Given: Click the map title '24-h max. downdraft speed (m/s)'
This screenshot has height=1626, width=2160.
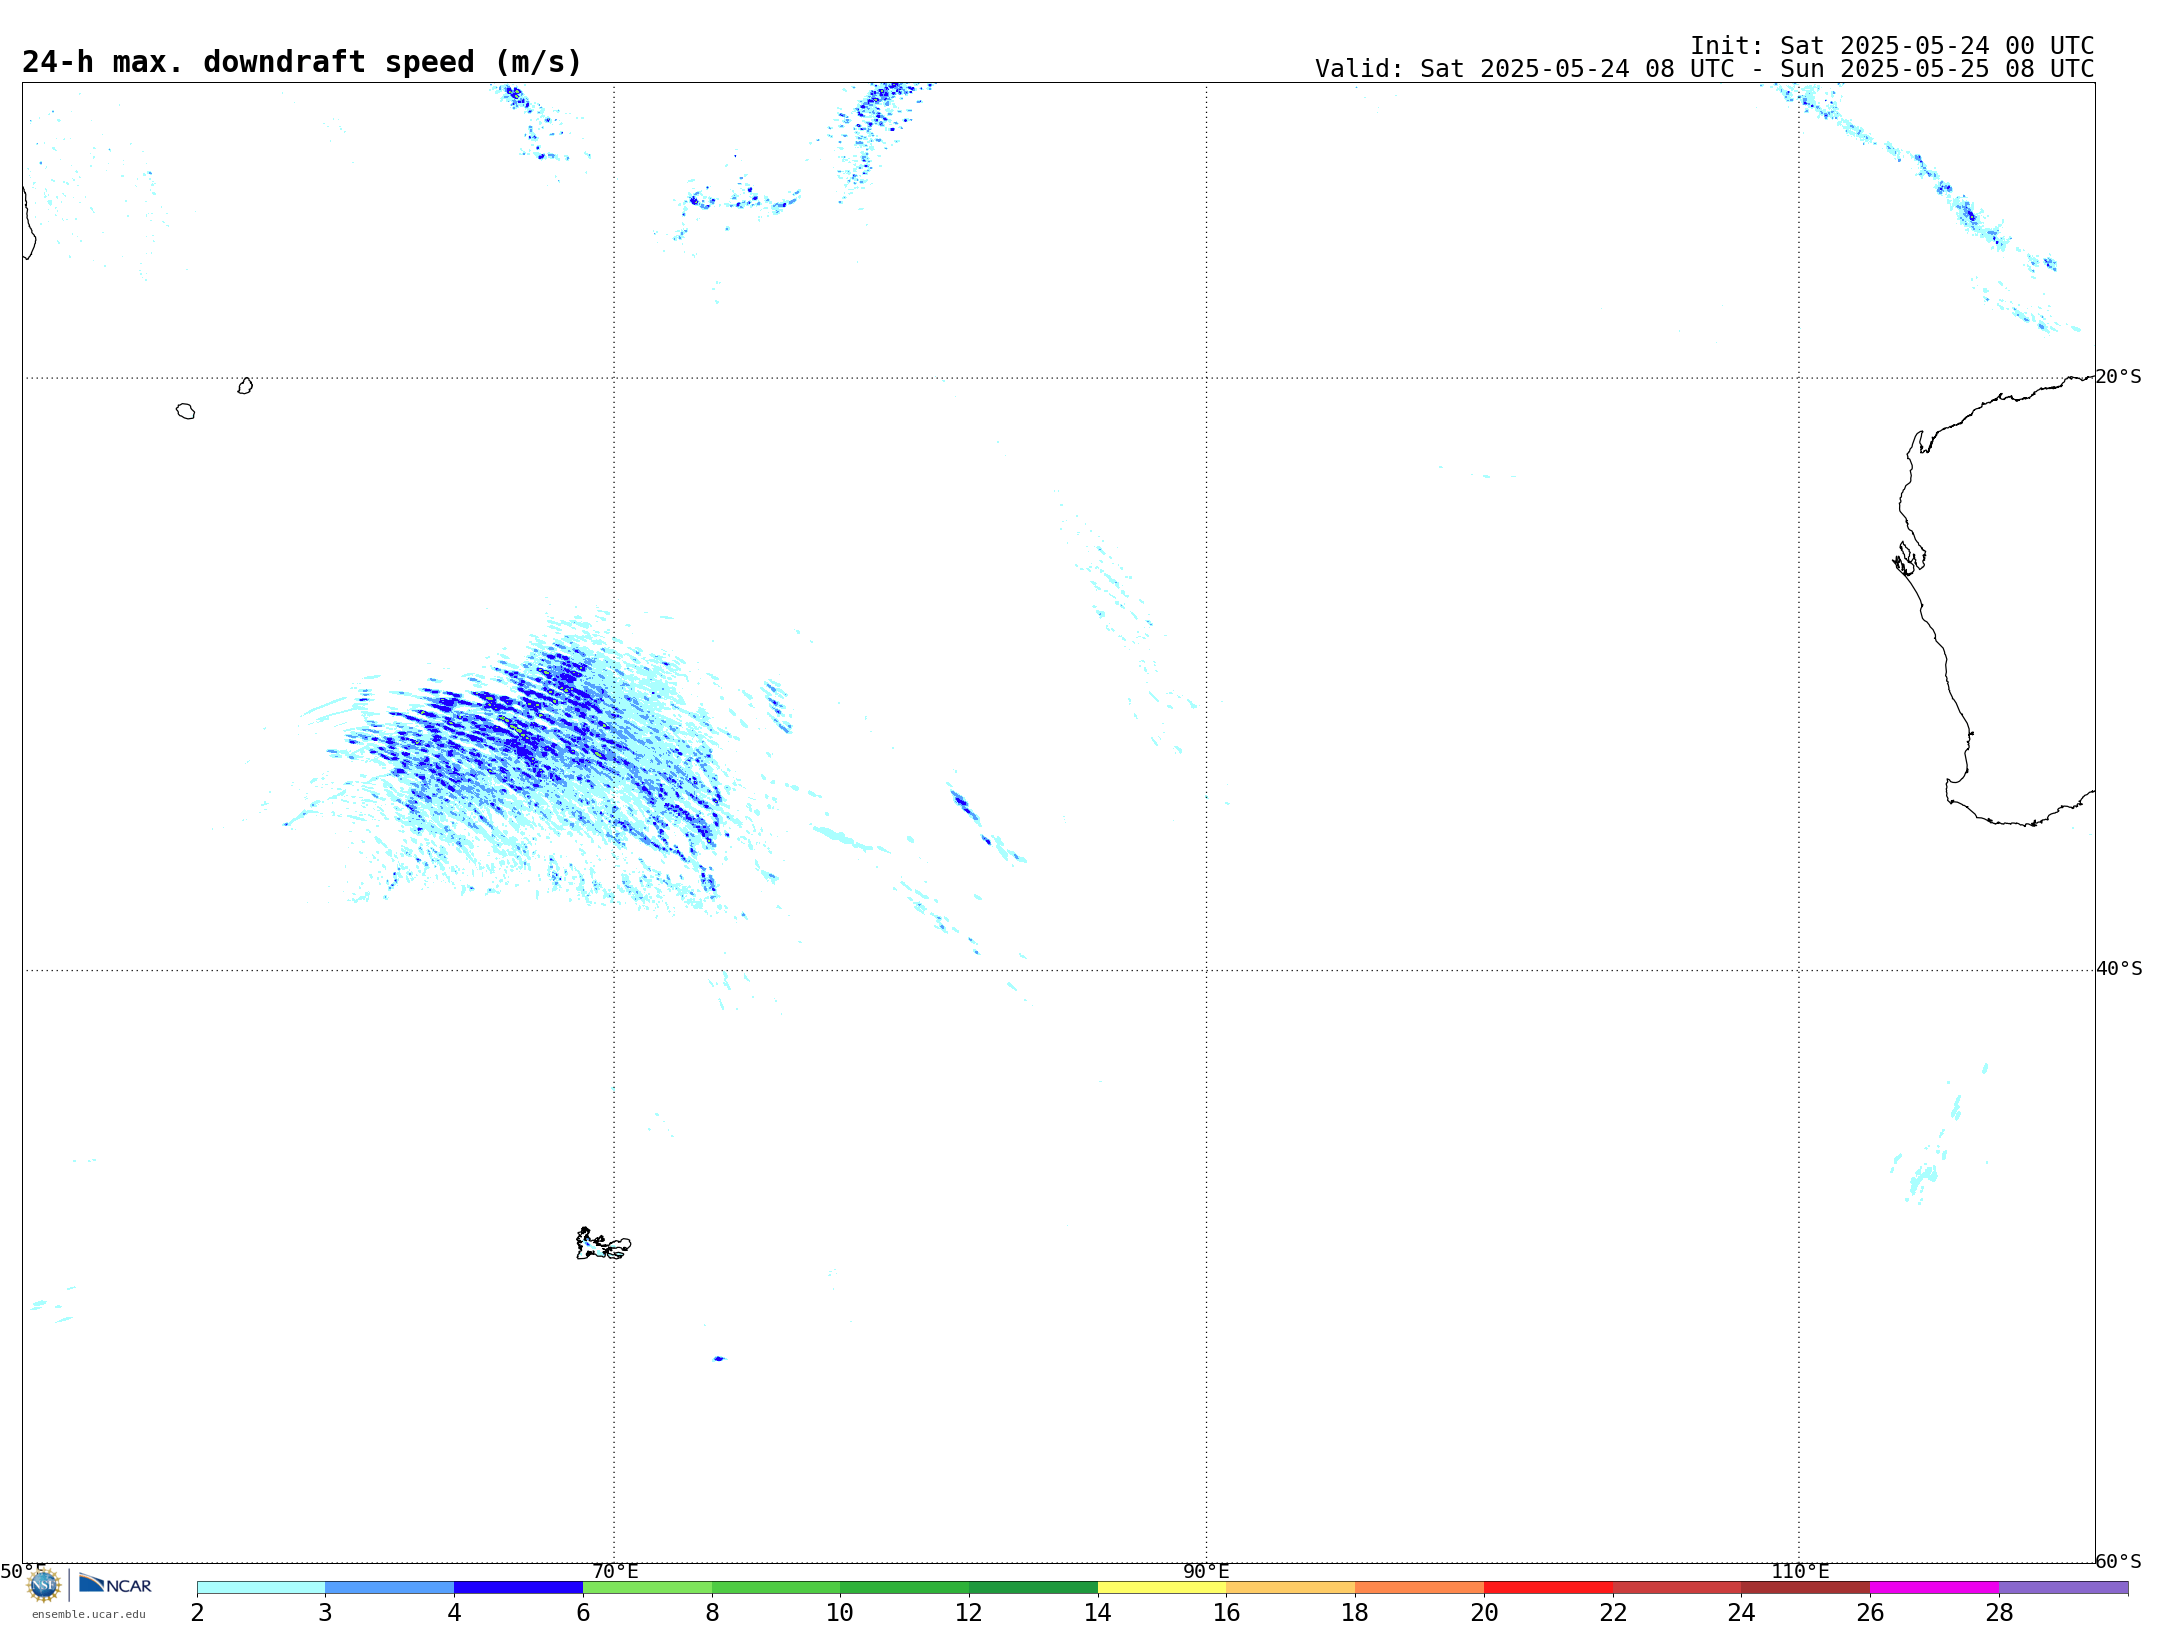Looking at the screenshot, I should click(302, 62).
